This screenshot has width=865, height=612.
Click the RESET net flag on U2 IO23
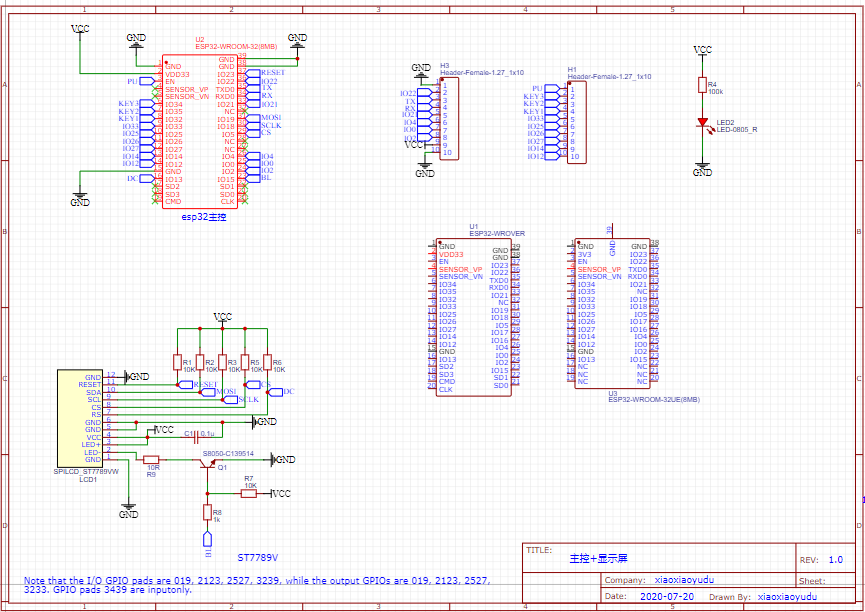click(265, 73)
